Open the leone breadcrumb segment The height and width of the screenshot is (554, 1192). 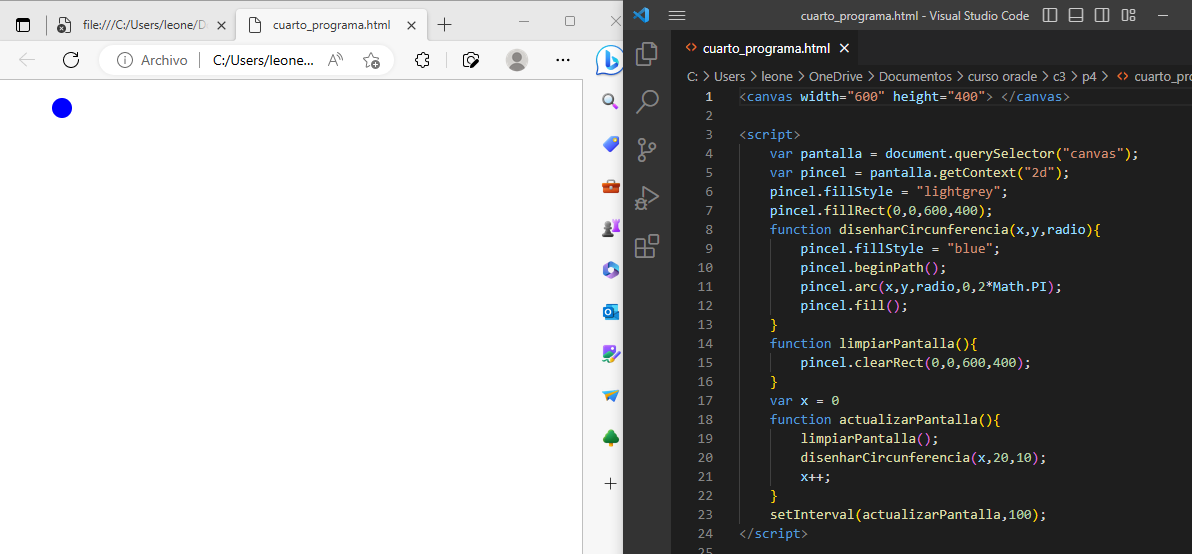[777, 76]
